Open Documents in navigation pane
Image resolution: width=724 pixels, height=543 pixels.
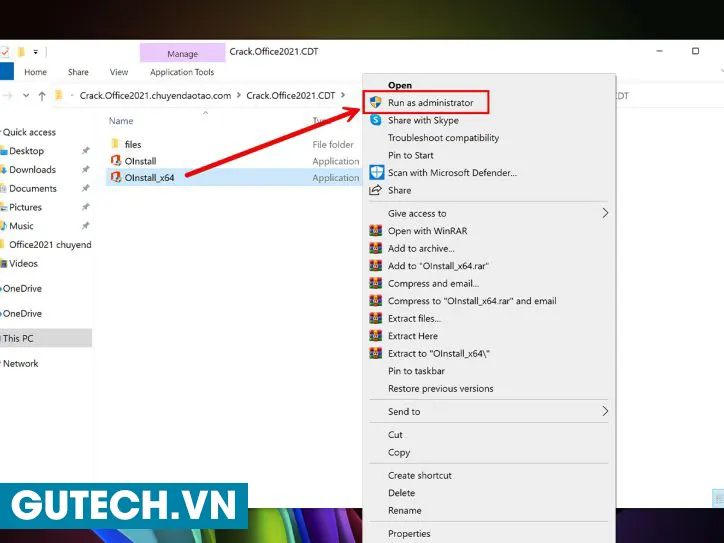(33, 188)
